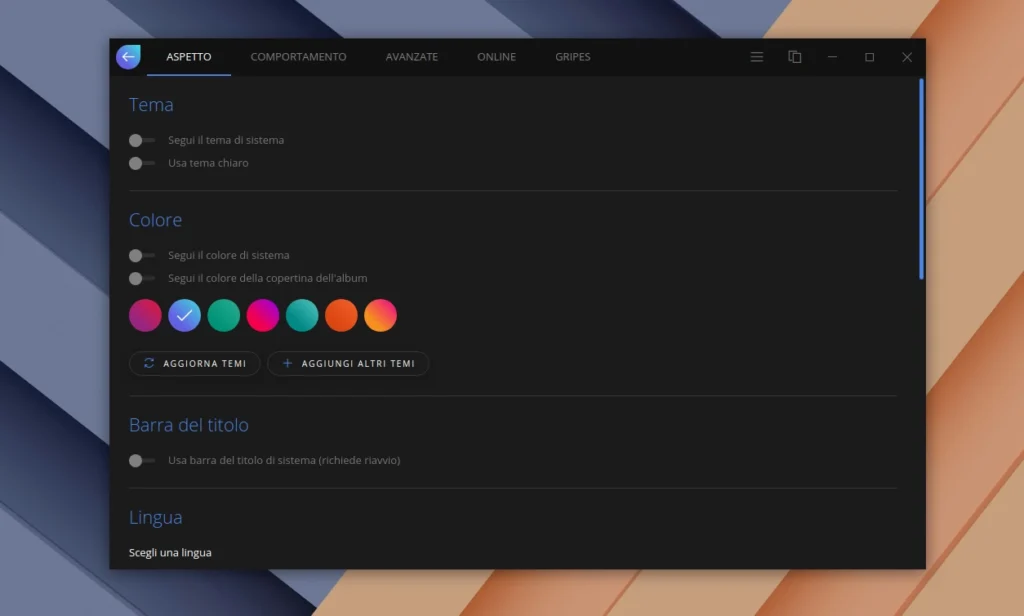Close the window with X icon
This screenshot has width=1024, height=616.
click(x=907, y=57)
